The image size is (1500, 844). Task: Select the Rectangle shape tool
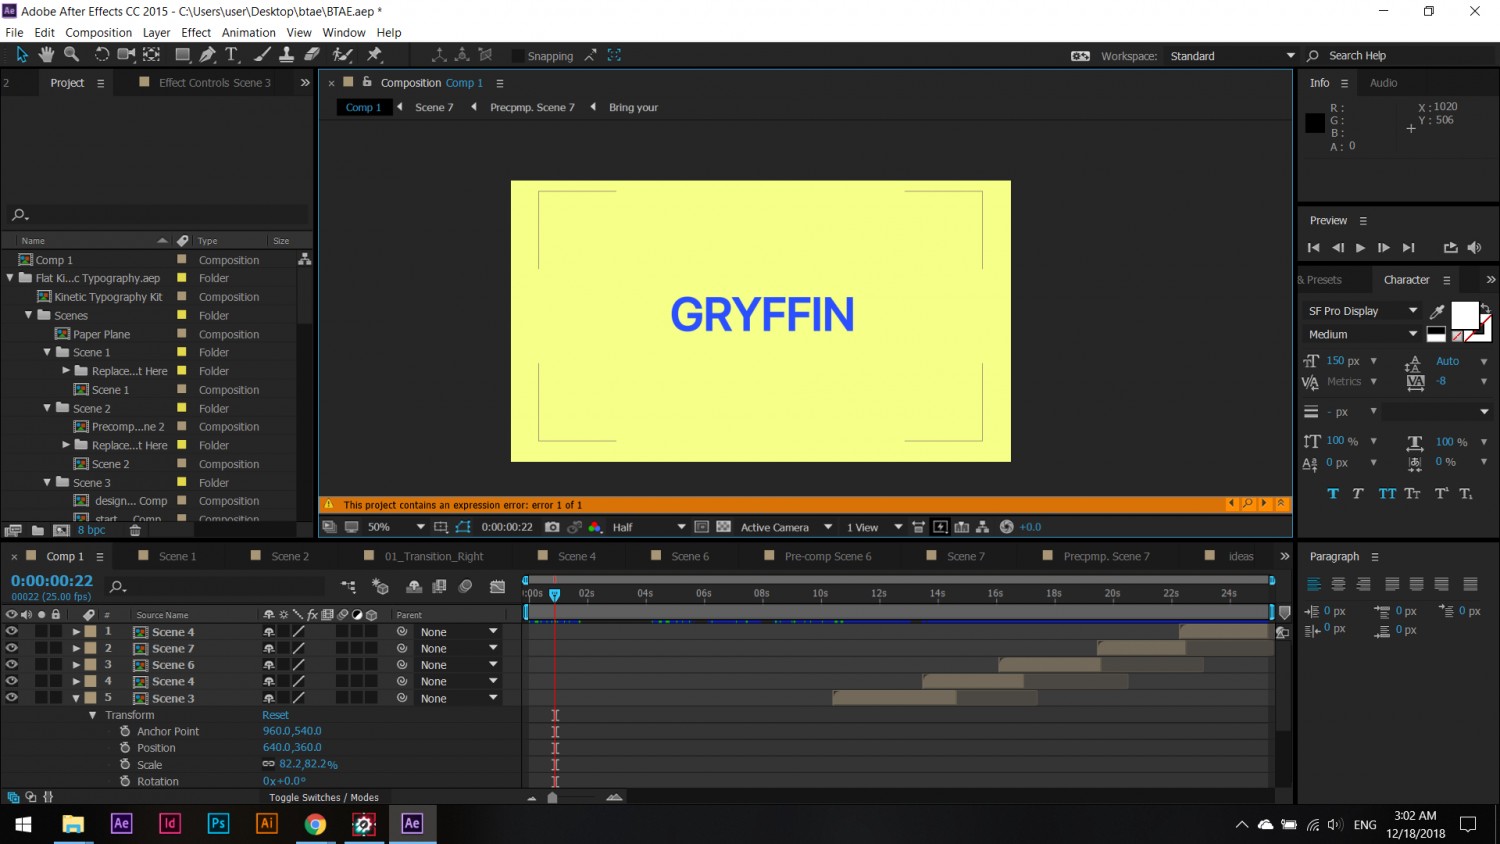[183, 55]
